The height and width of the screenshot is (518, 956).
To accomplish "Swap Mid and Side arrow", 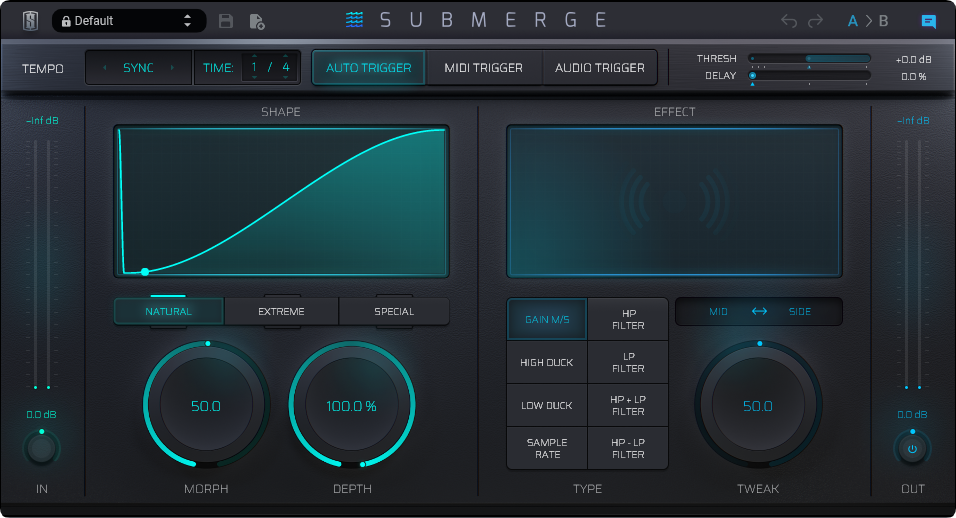I will tap(759, 311).
